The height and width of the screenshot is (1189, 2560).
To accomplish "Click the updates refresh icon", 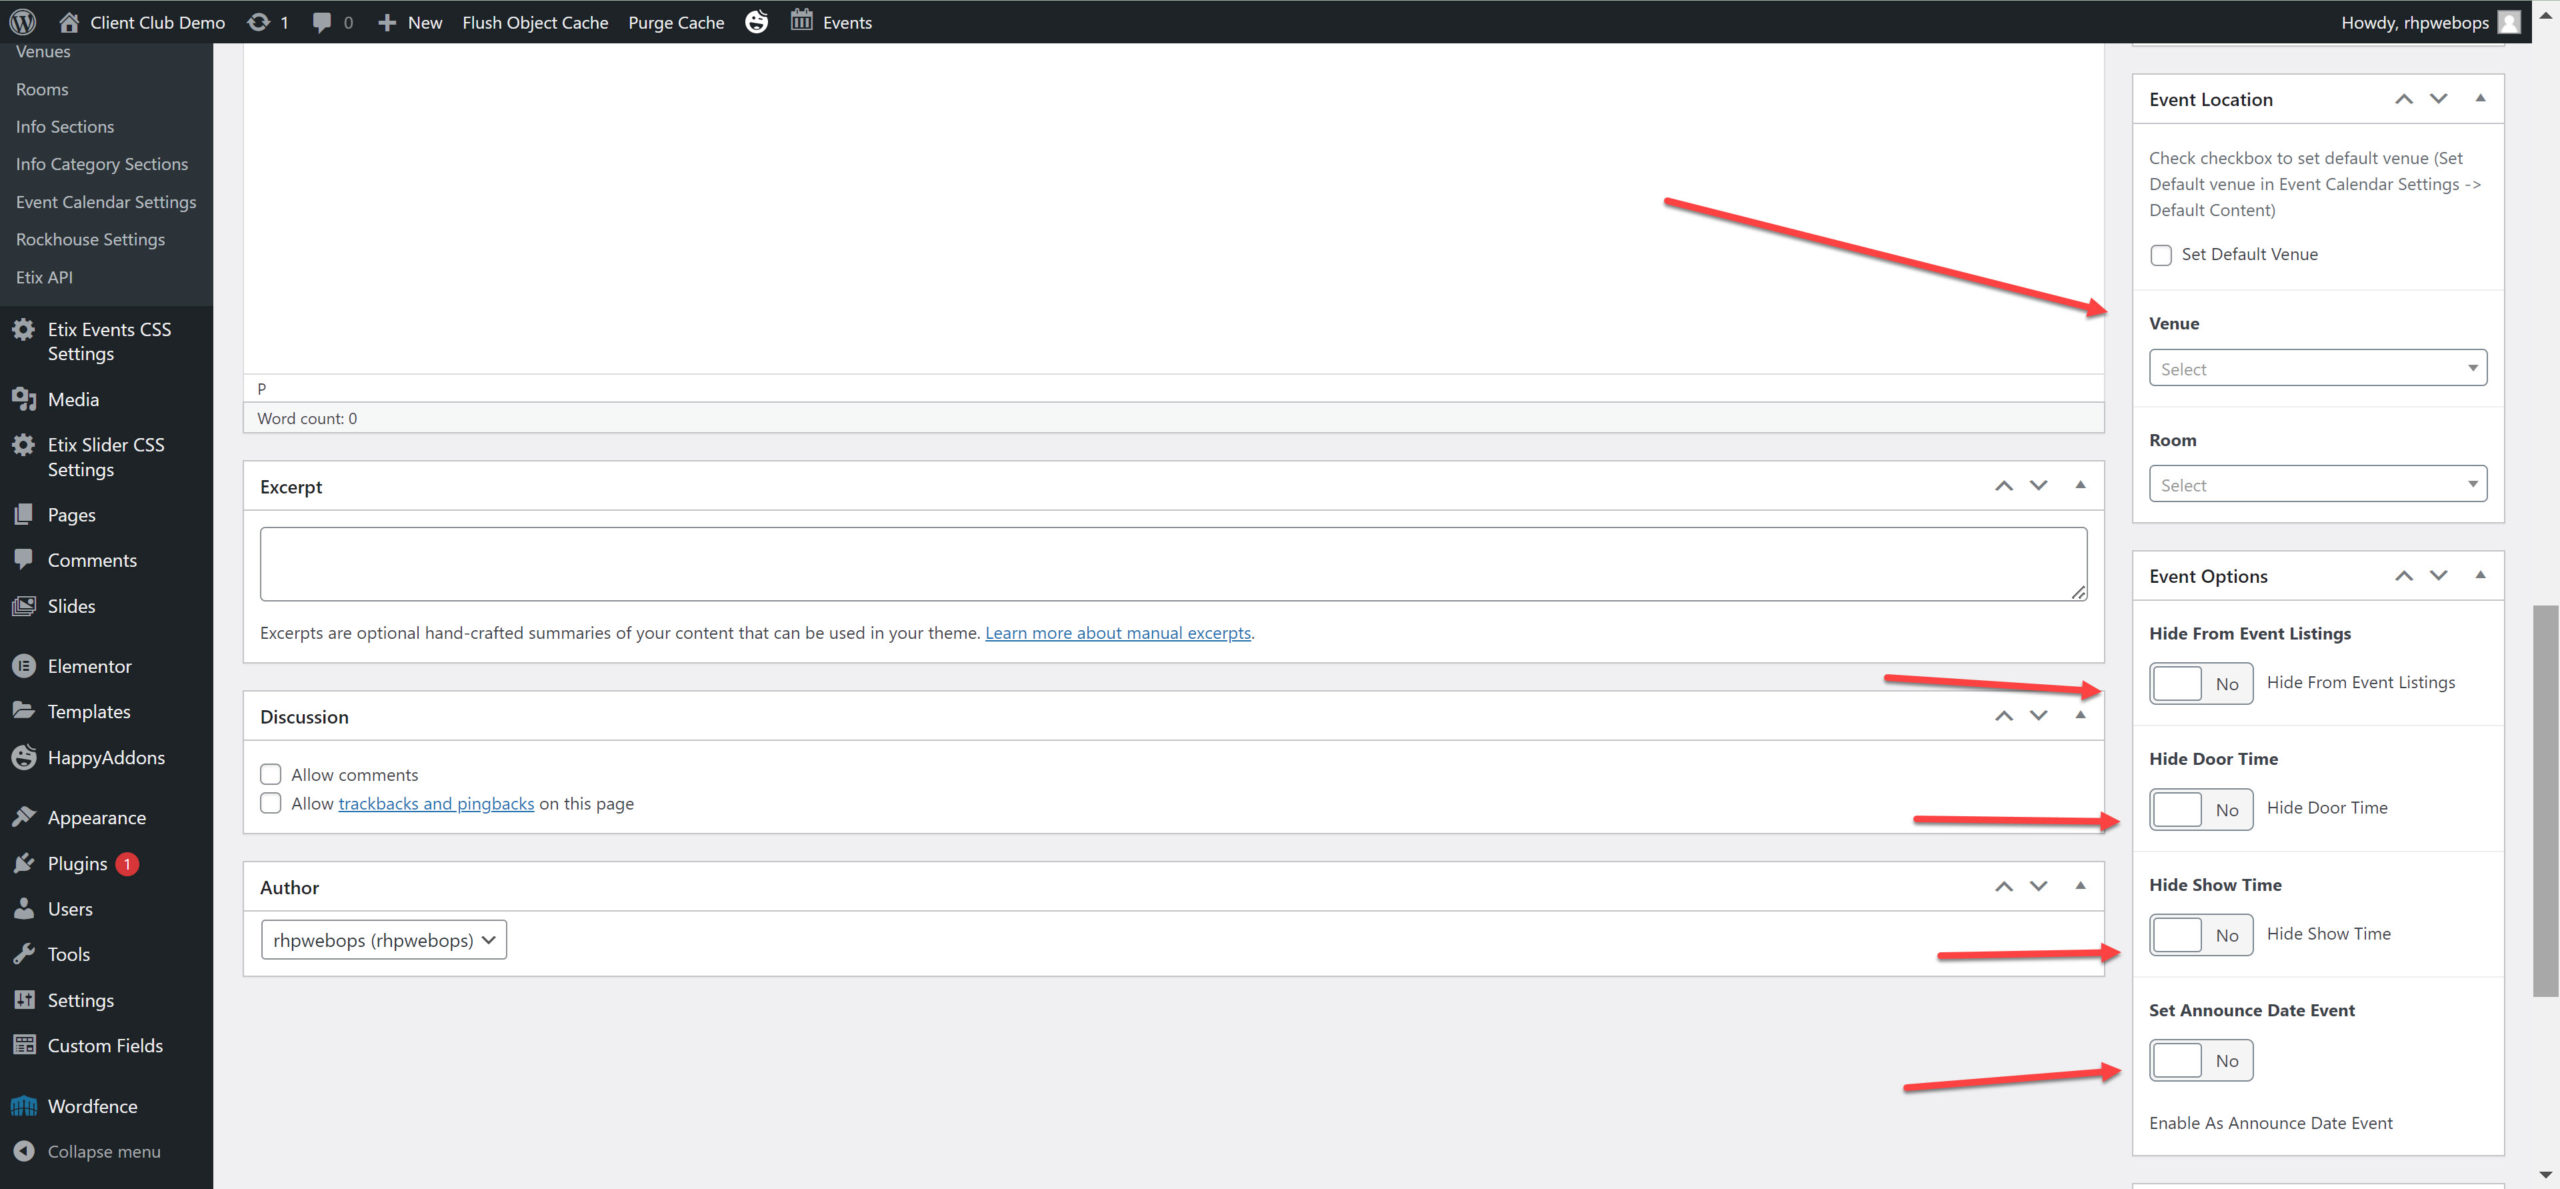I will pos(258,22).
